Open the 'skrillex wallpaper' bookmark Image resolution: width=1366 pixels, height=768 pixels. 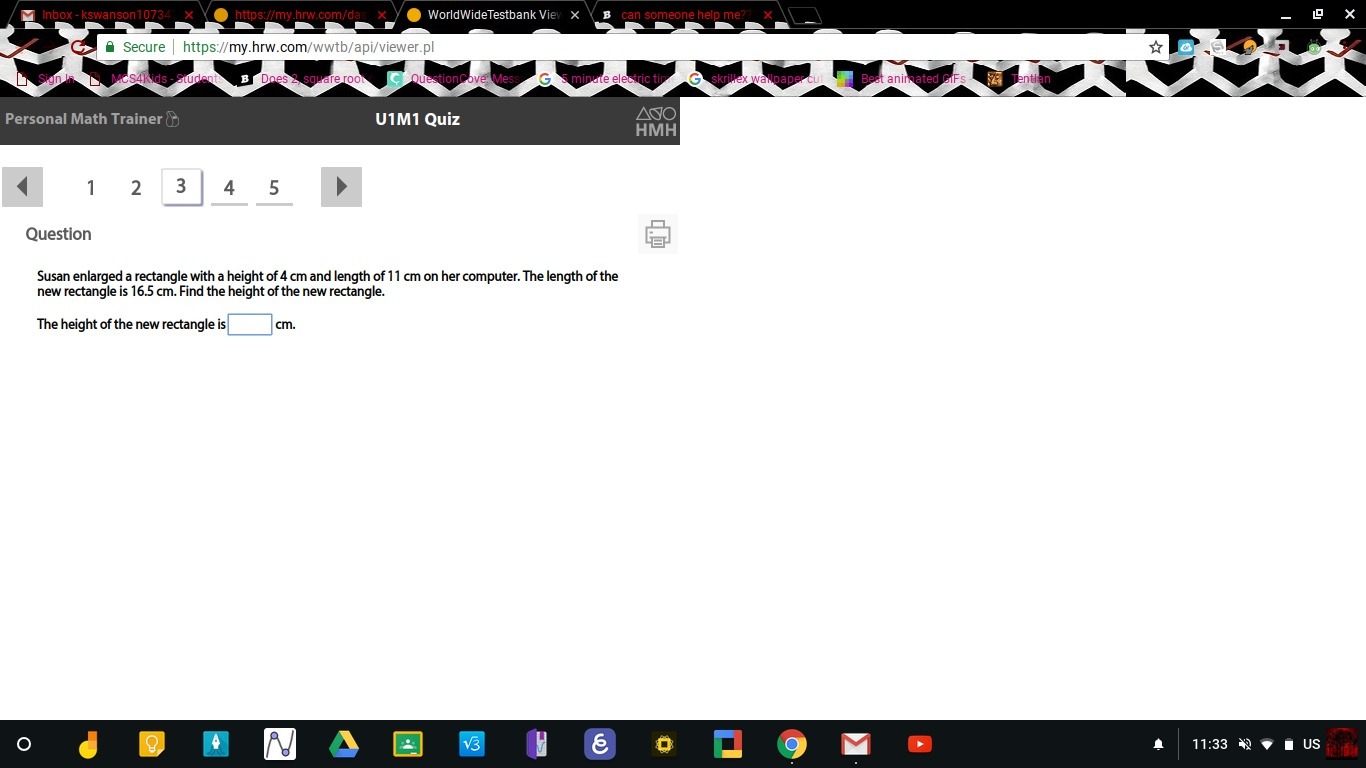[755, 79]
